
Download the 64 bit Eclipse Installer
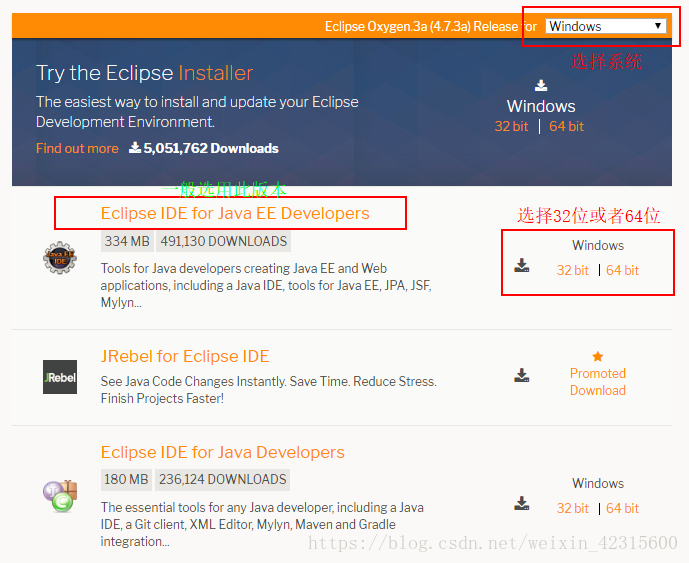(x=566, y=127)
